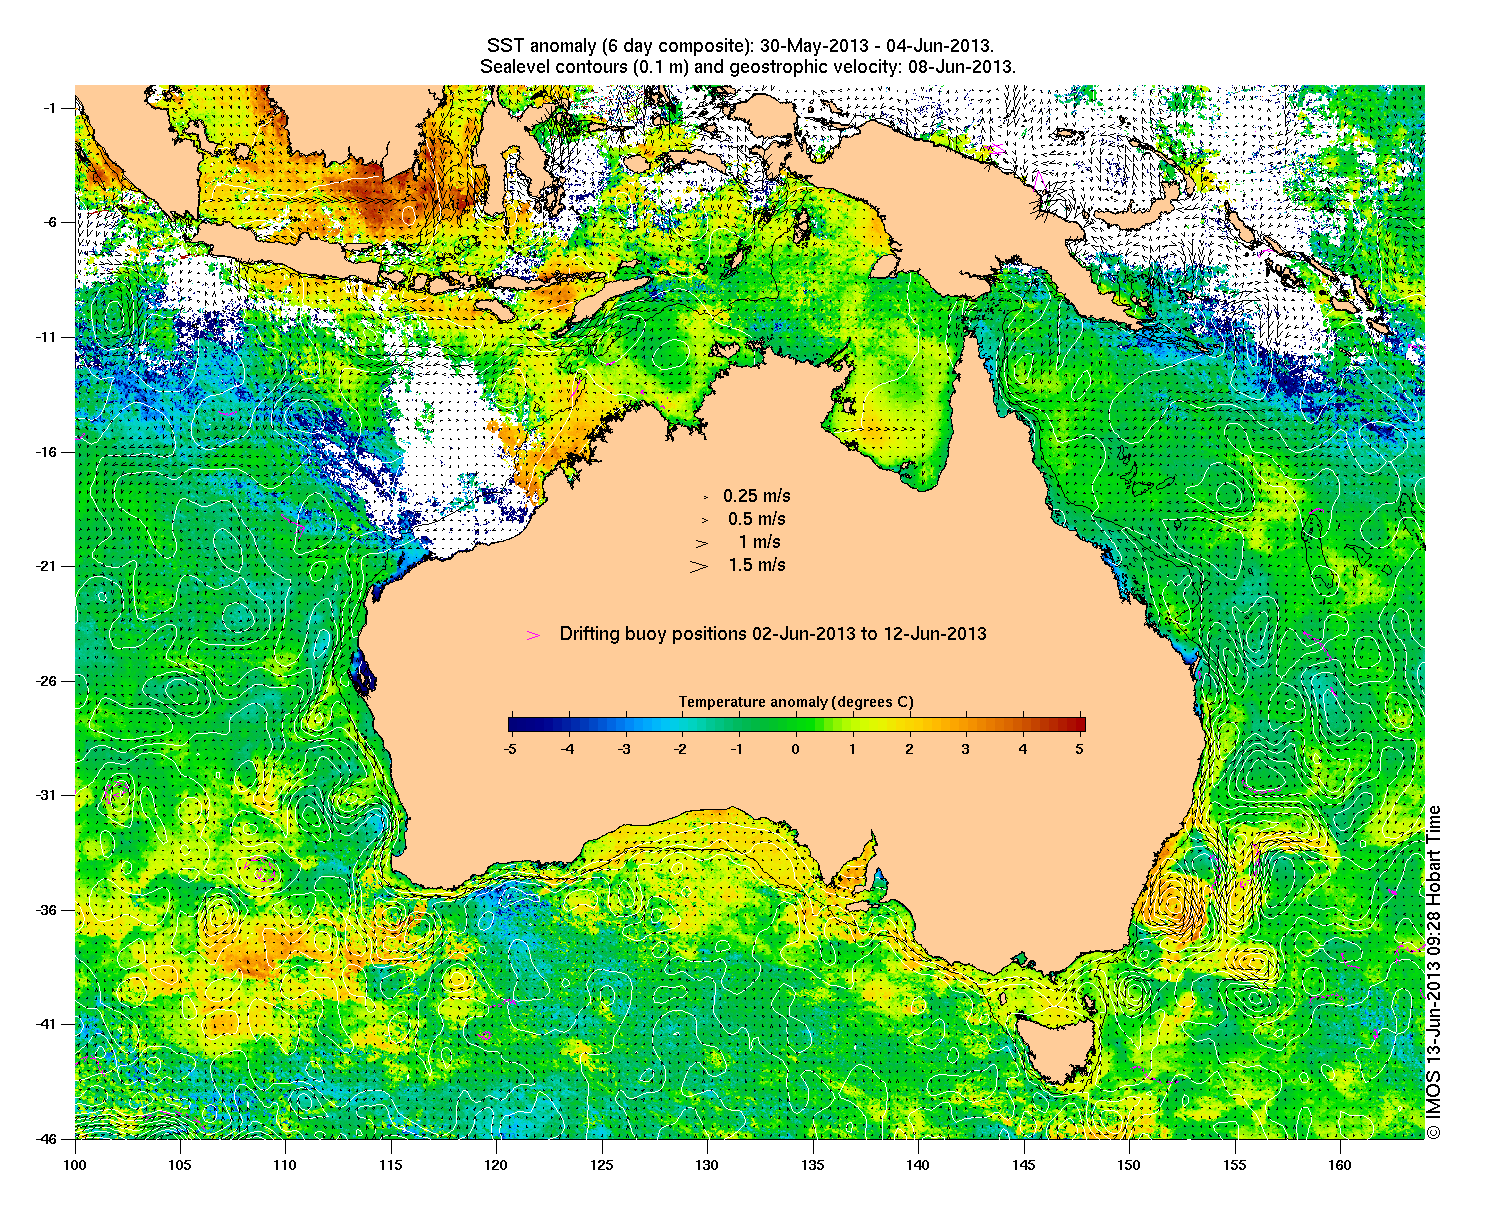The height and width of the screenshot is (1225, 1500).
Task: Click the "Temperature anomaly (degrees C)" label
Action: [x=796, y=702]
